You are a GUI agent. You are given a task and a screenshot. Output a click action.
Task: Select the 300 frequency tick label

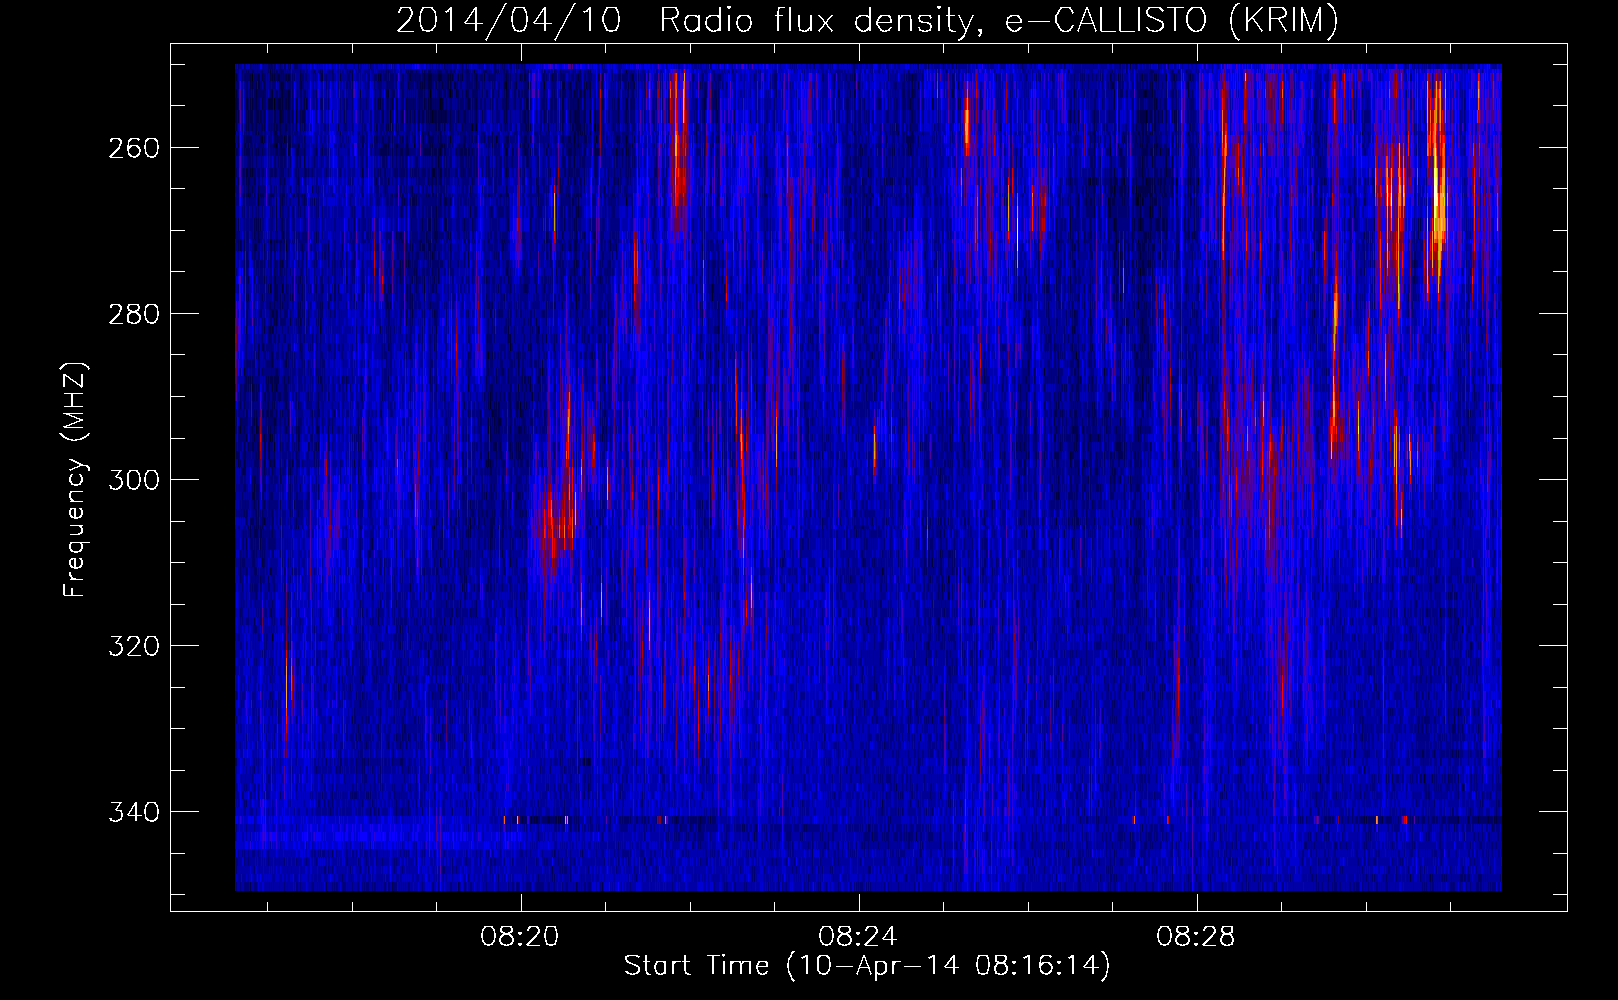[134, 480]
